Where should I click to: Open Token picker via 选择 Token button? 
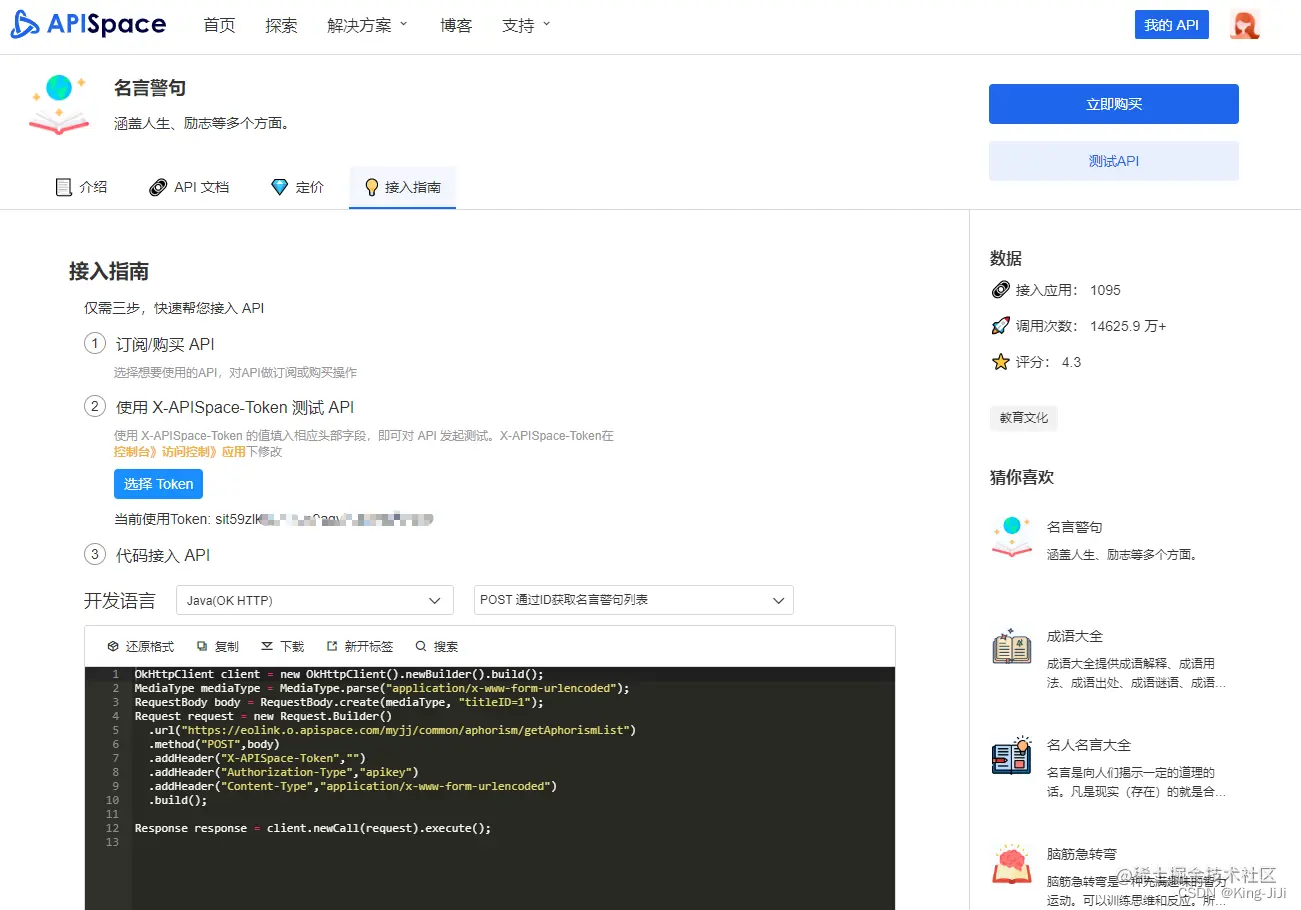[157, 483]
